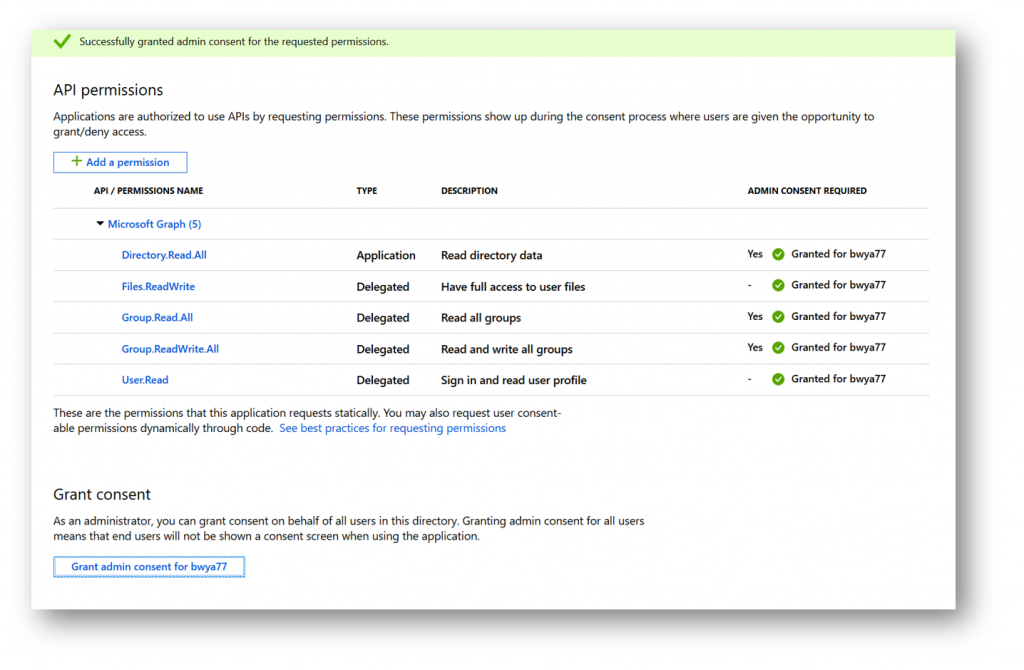Click Granted for bwya77 status on Group.ReadWrite.All row
The width and height of the screenshot is (1024, 670).
839,347
